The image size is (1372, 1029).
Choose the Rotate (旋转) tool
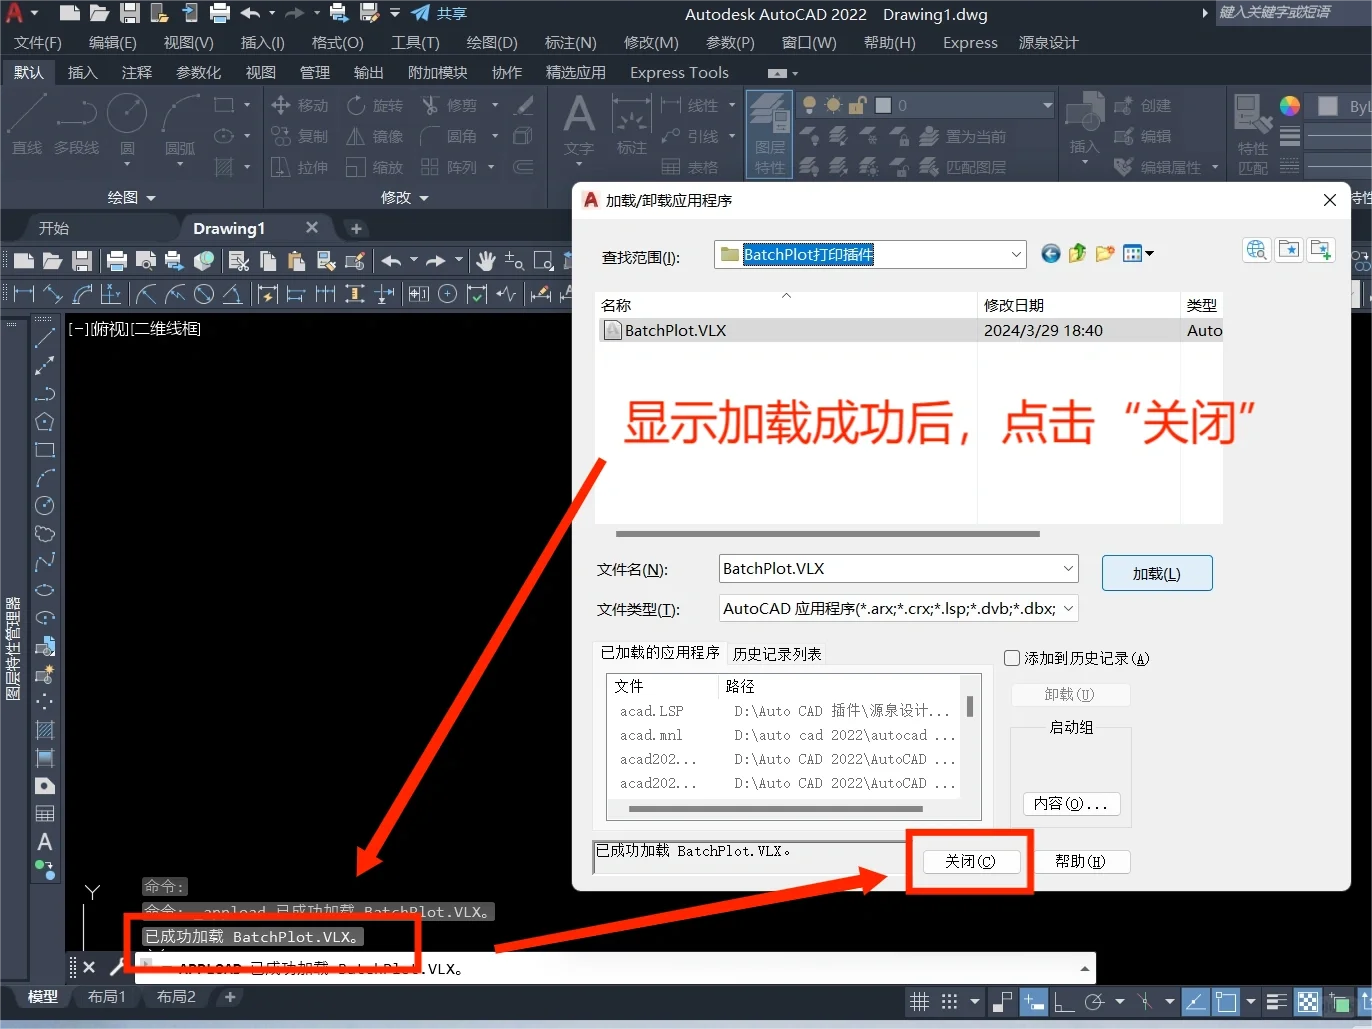[375, 105]
